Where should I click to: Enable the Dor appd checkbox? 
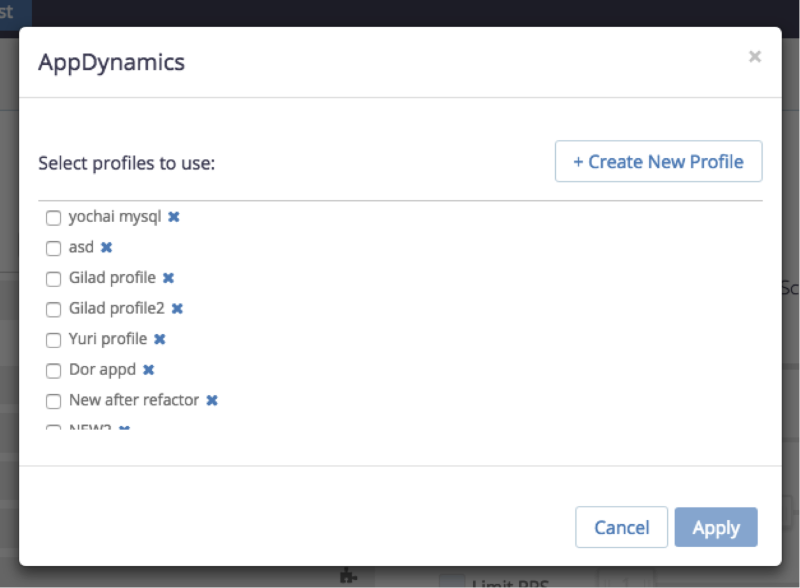pyautogui.click(x=53, y=371)
